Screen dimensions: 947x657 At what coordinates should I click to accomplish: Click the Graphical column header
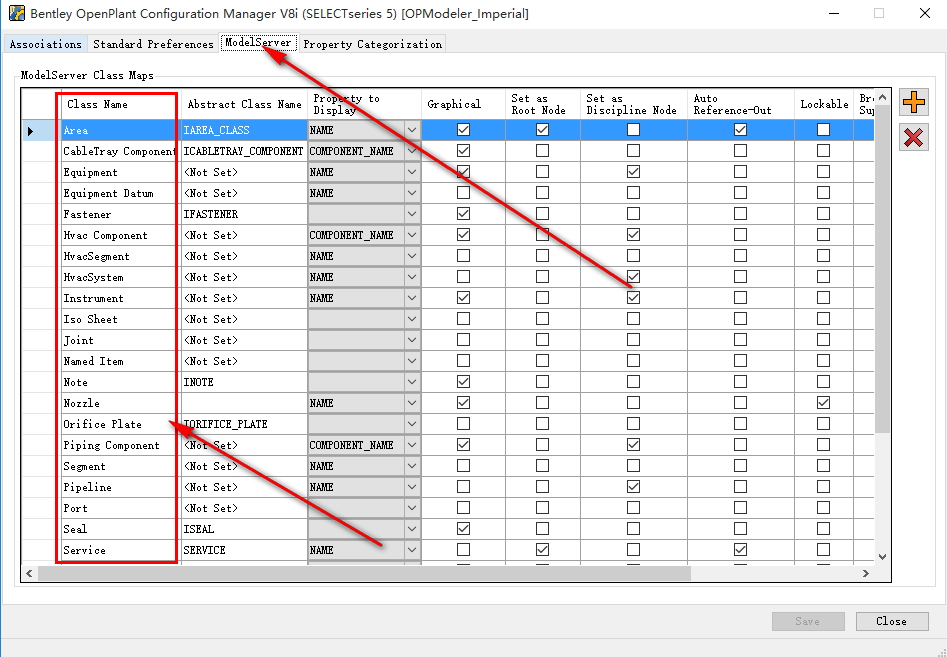coord(463,104)
